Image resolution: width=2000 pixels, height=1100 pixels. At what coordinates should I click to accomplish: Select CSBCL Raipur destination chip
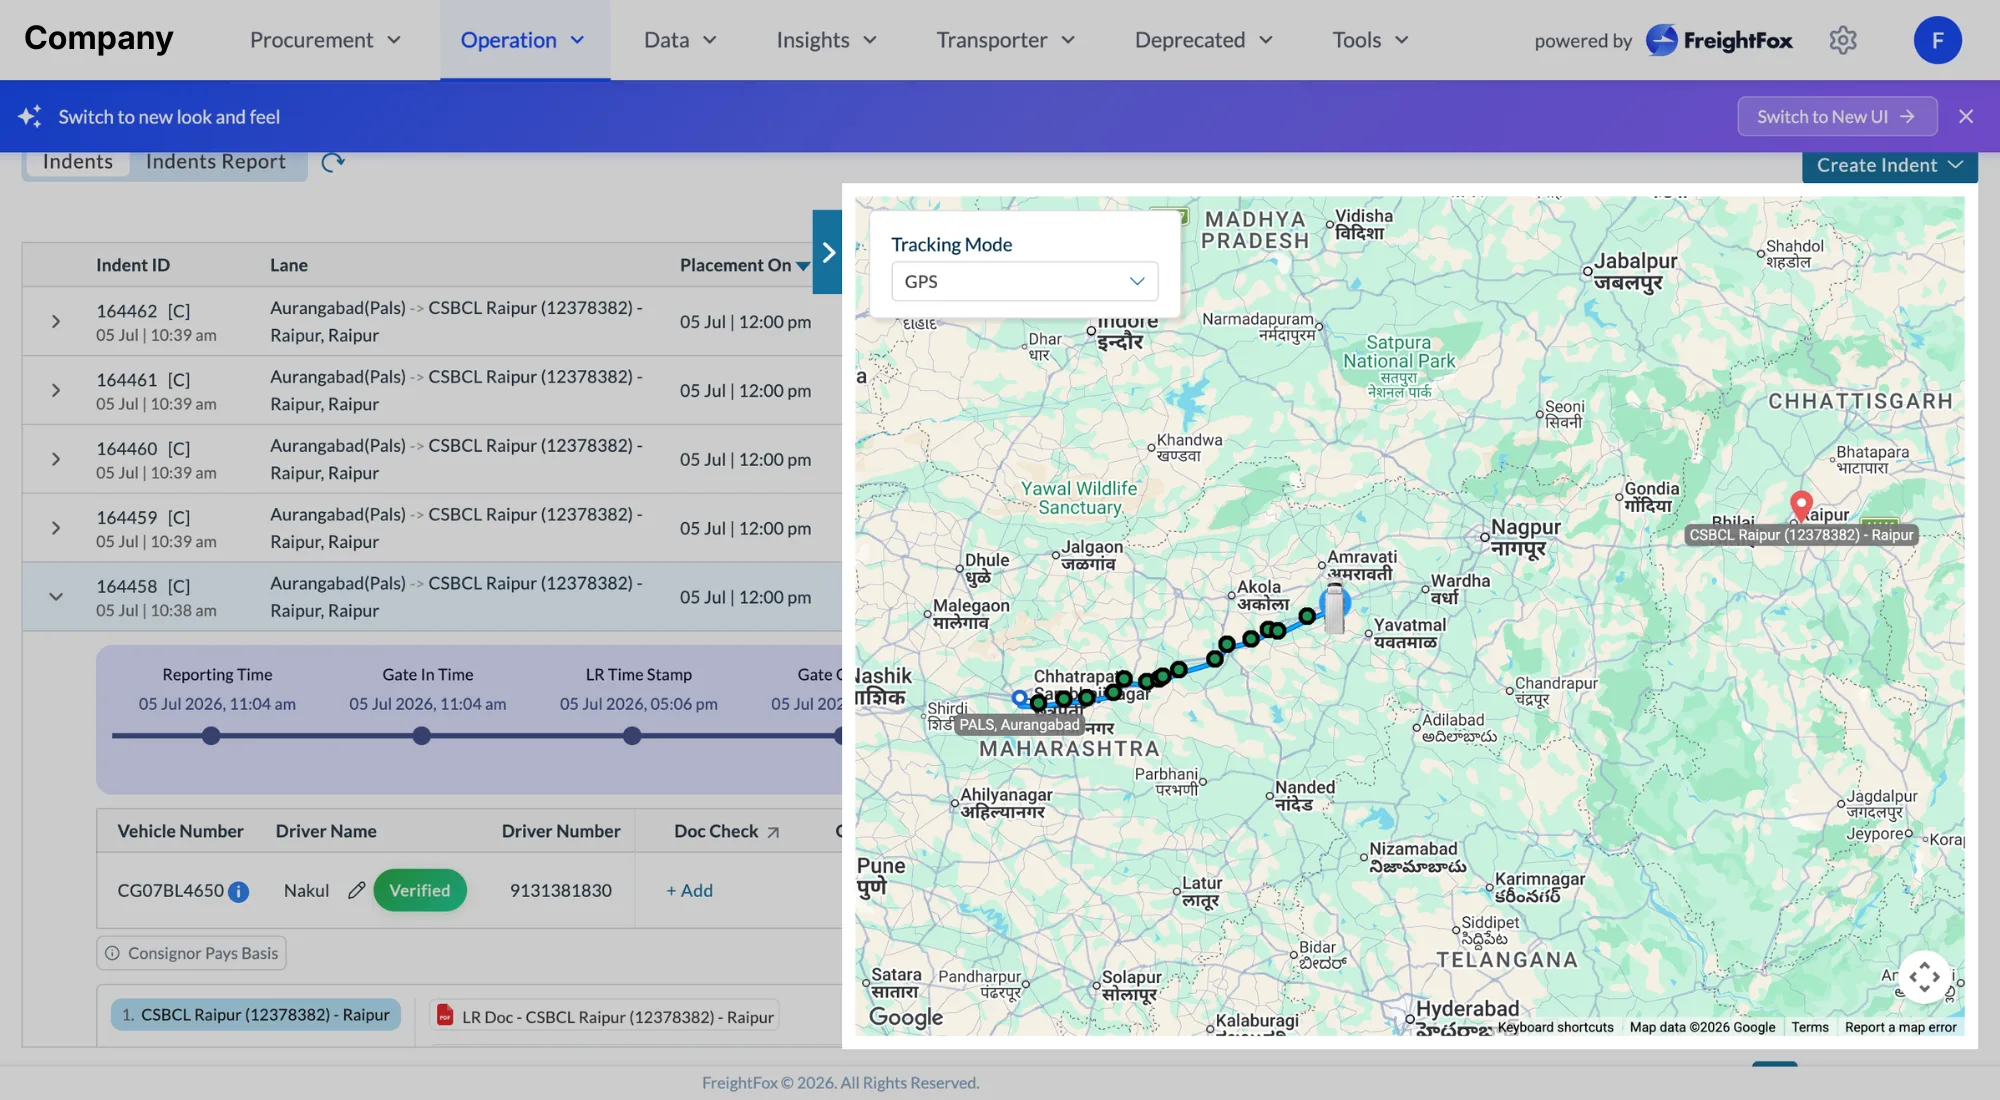click(x=256, y=1014)
